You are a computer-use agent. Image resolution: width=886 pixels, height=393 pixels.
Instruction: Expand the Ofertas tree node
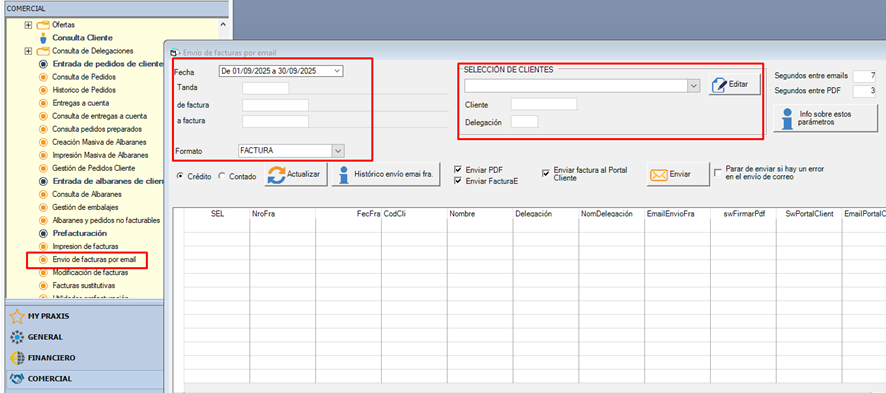(x=28, y=25)
